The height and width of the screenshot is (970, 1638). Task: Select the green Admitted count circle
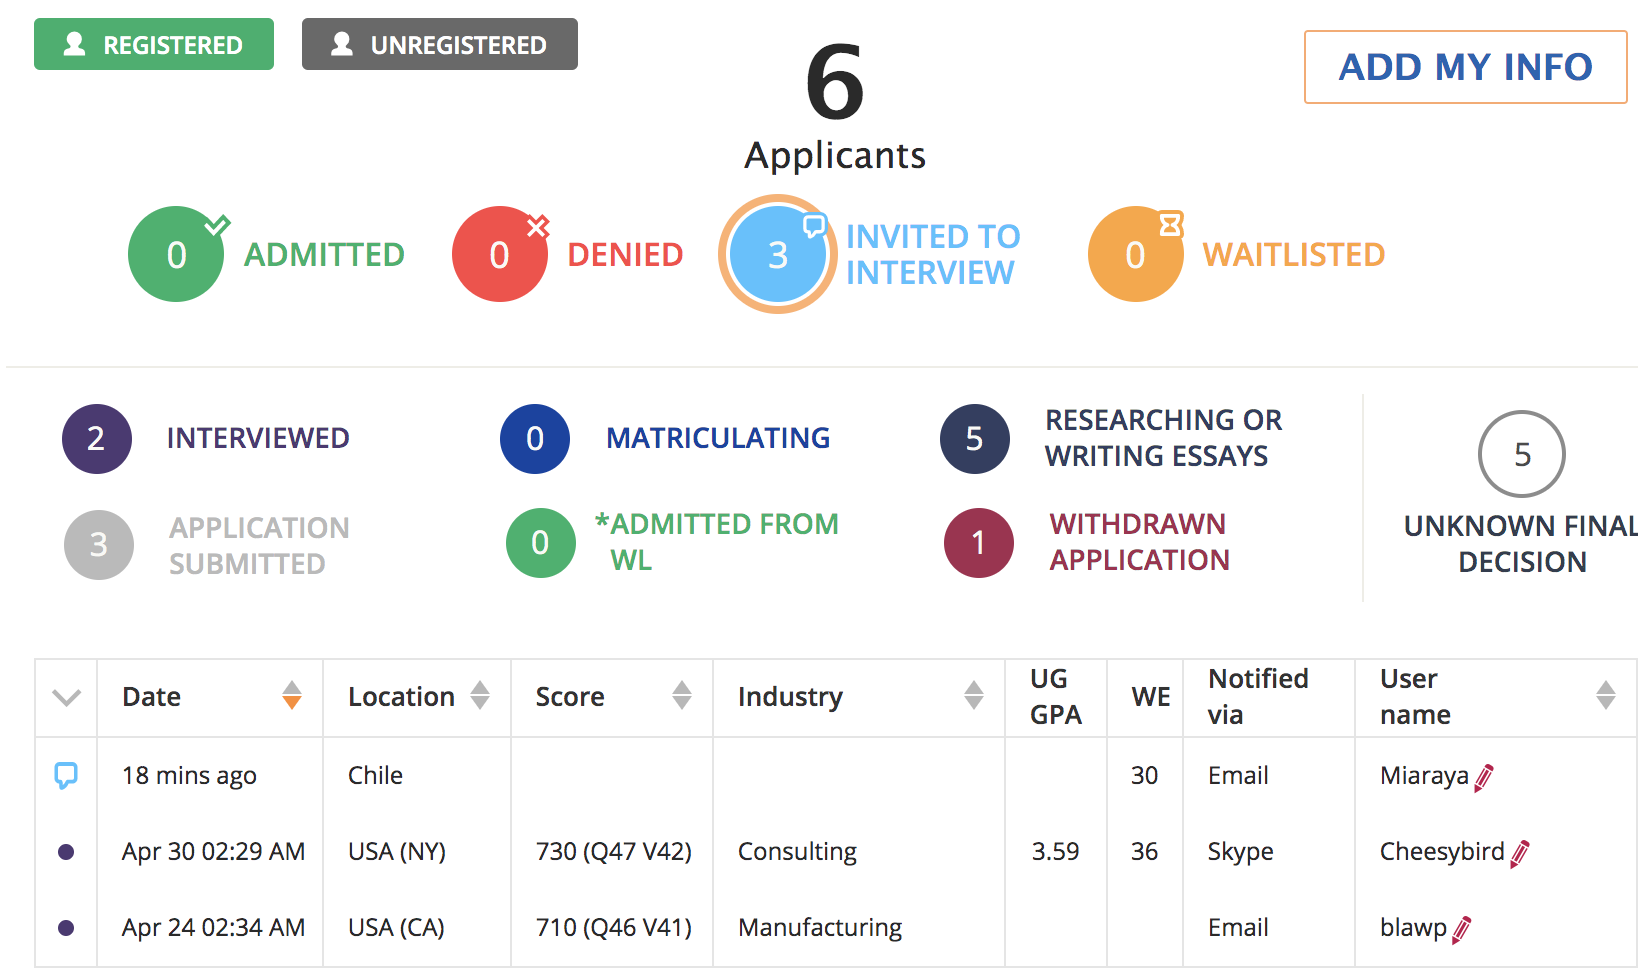176,255
